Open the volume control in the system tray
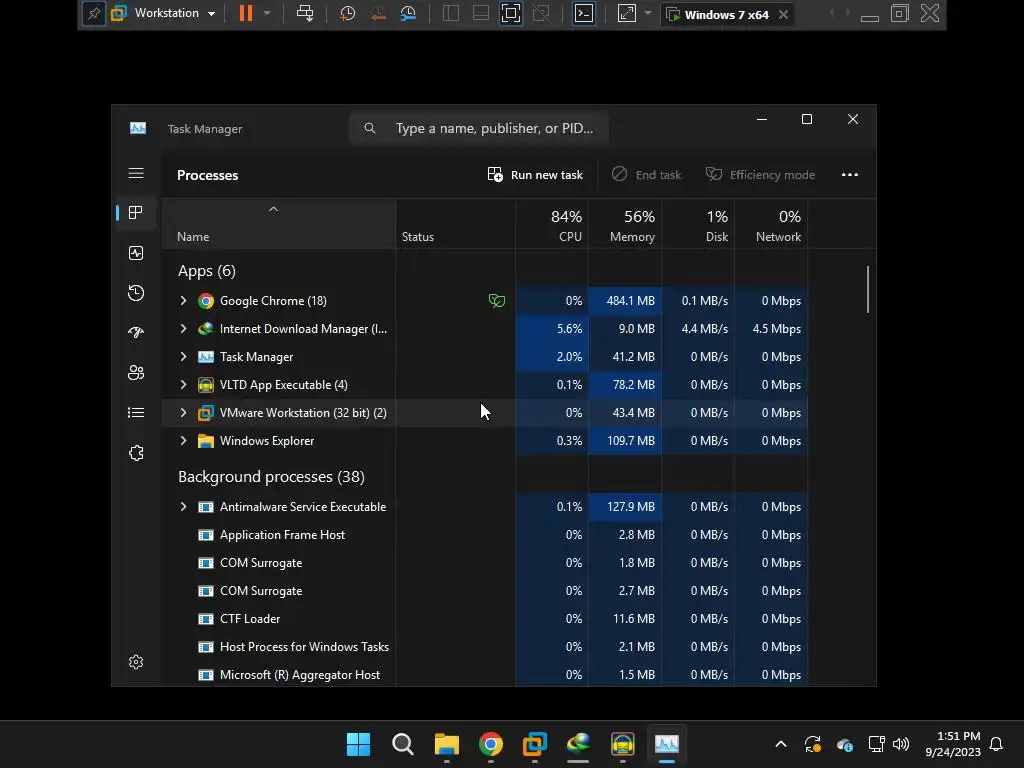The height and width of the screenshot is (768, 1024). [x=901, y=744]
